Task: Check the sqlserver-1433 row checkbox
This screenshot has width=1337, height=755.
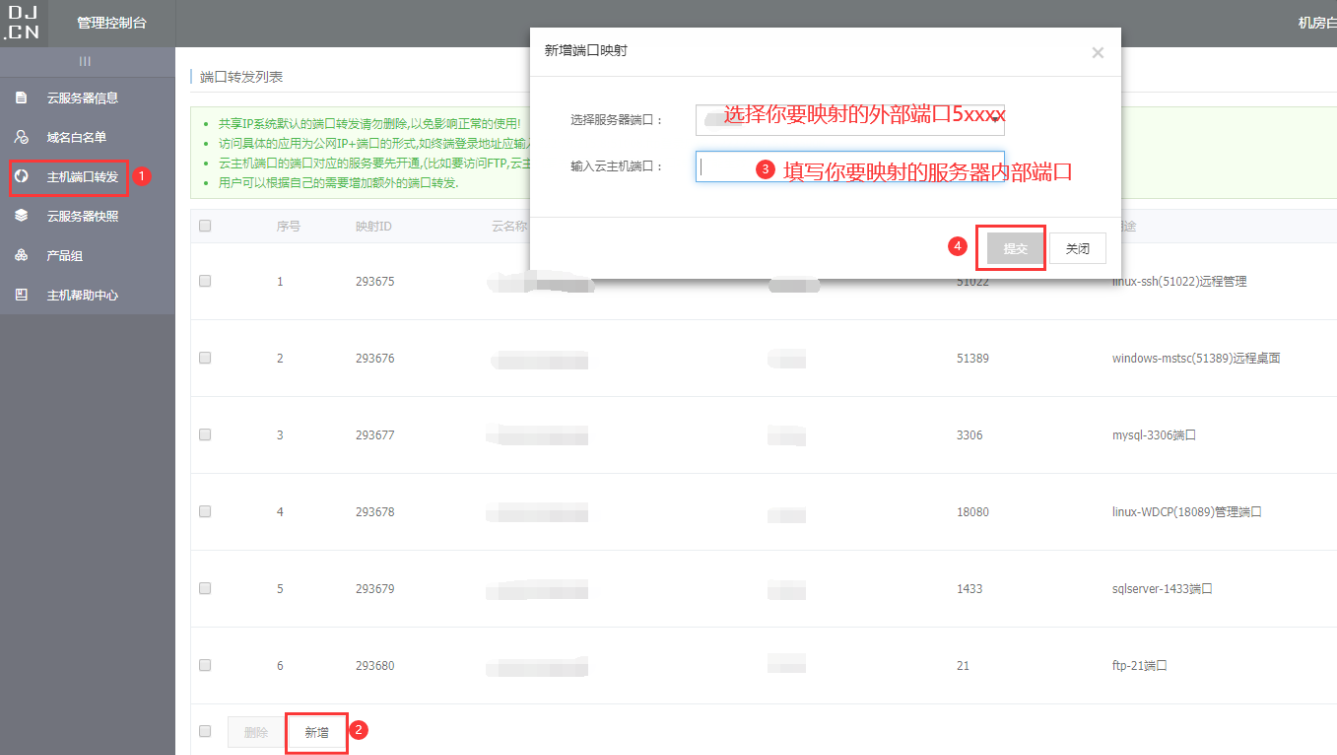Action: click(205, 588)
